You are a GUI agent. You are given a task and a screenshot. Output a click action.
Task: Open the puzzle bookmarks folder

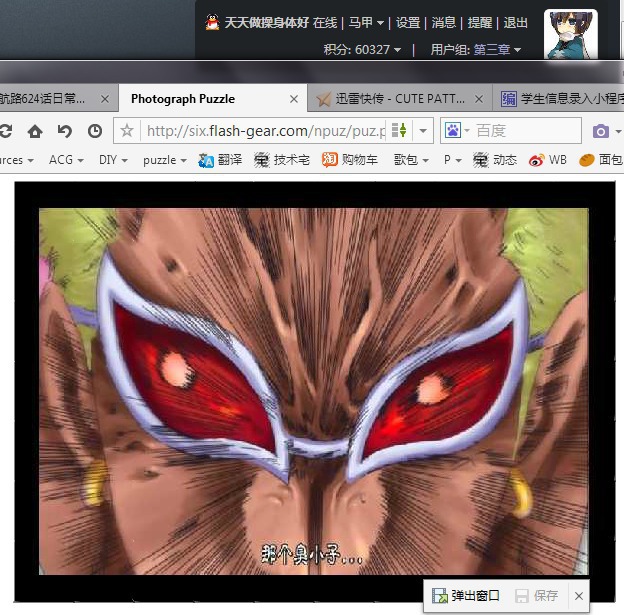[x=164, y=160]
